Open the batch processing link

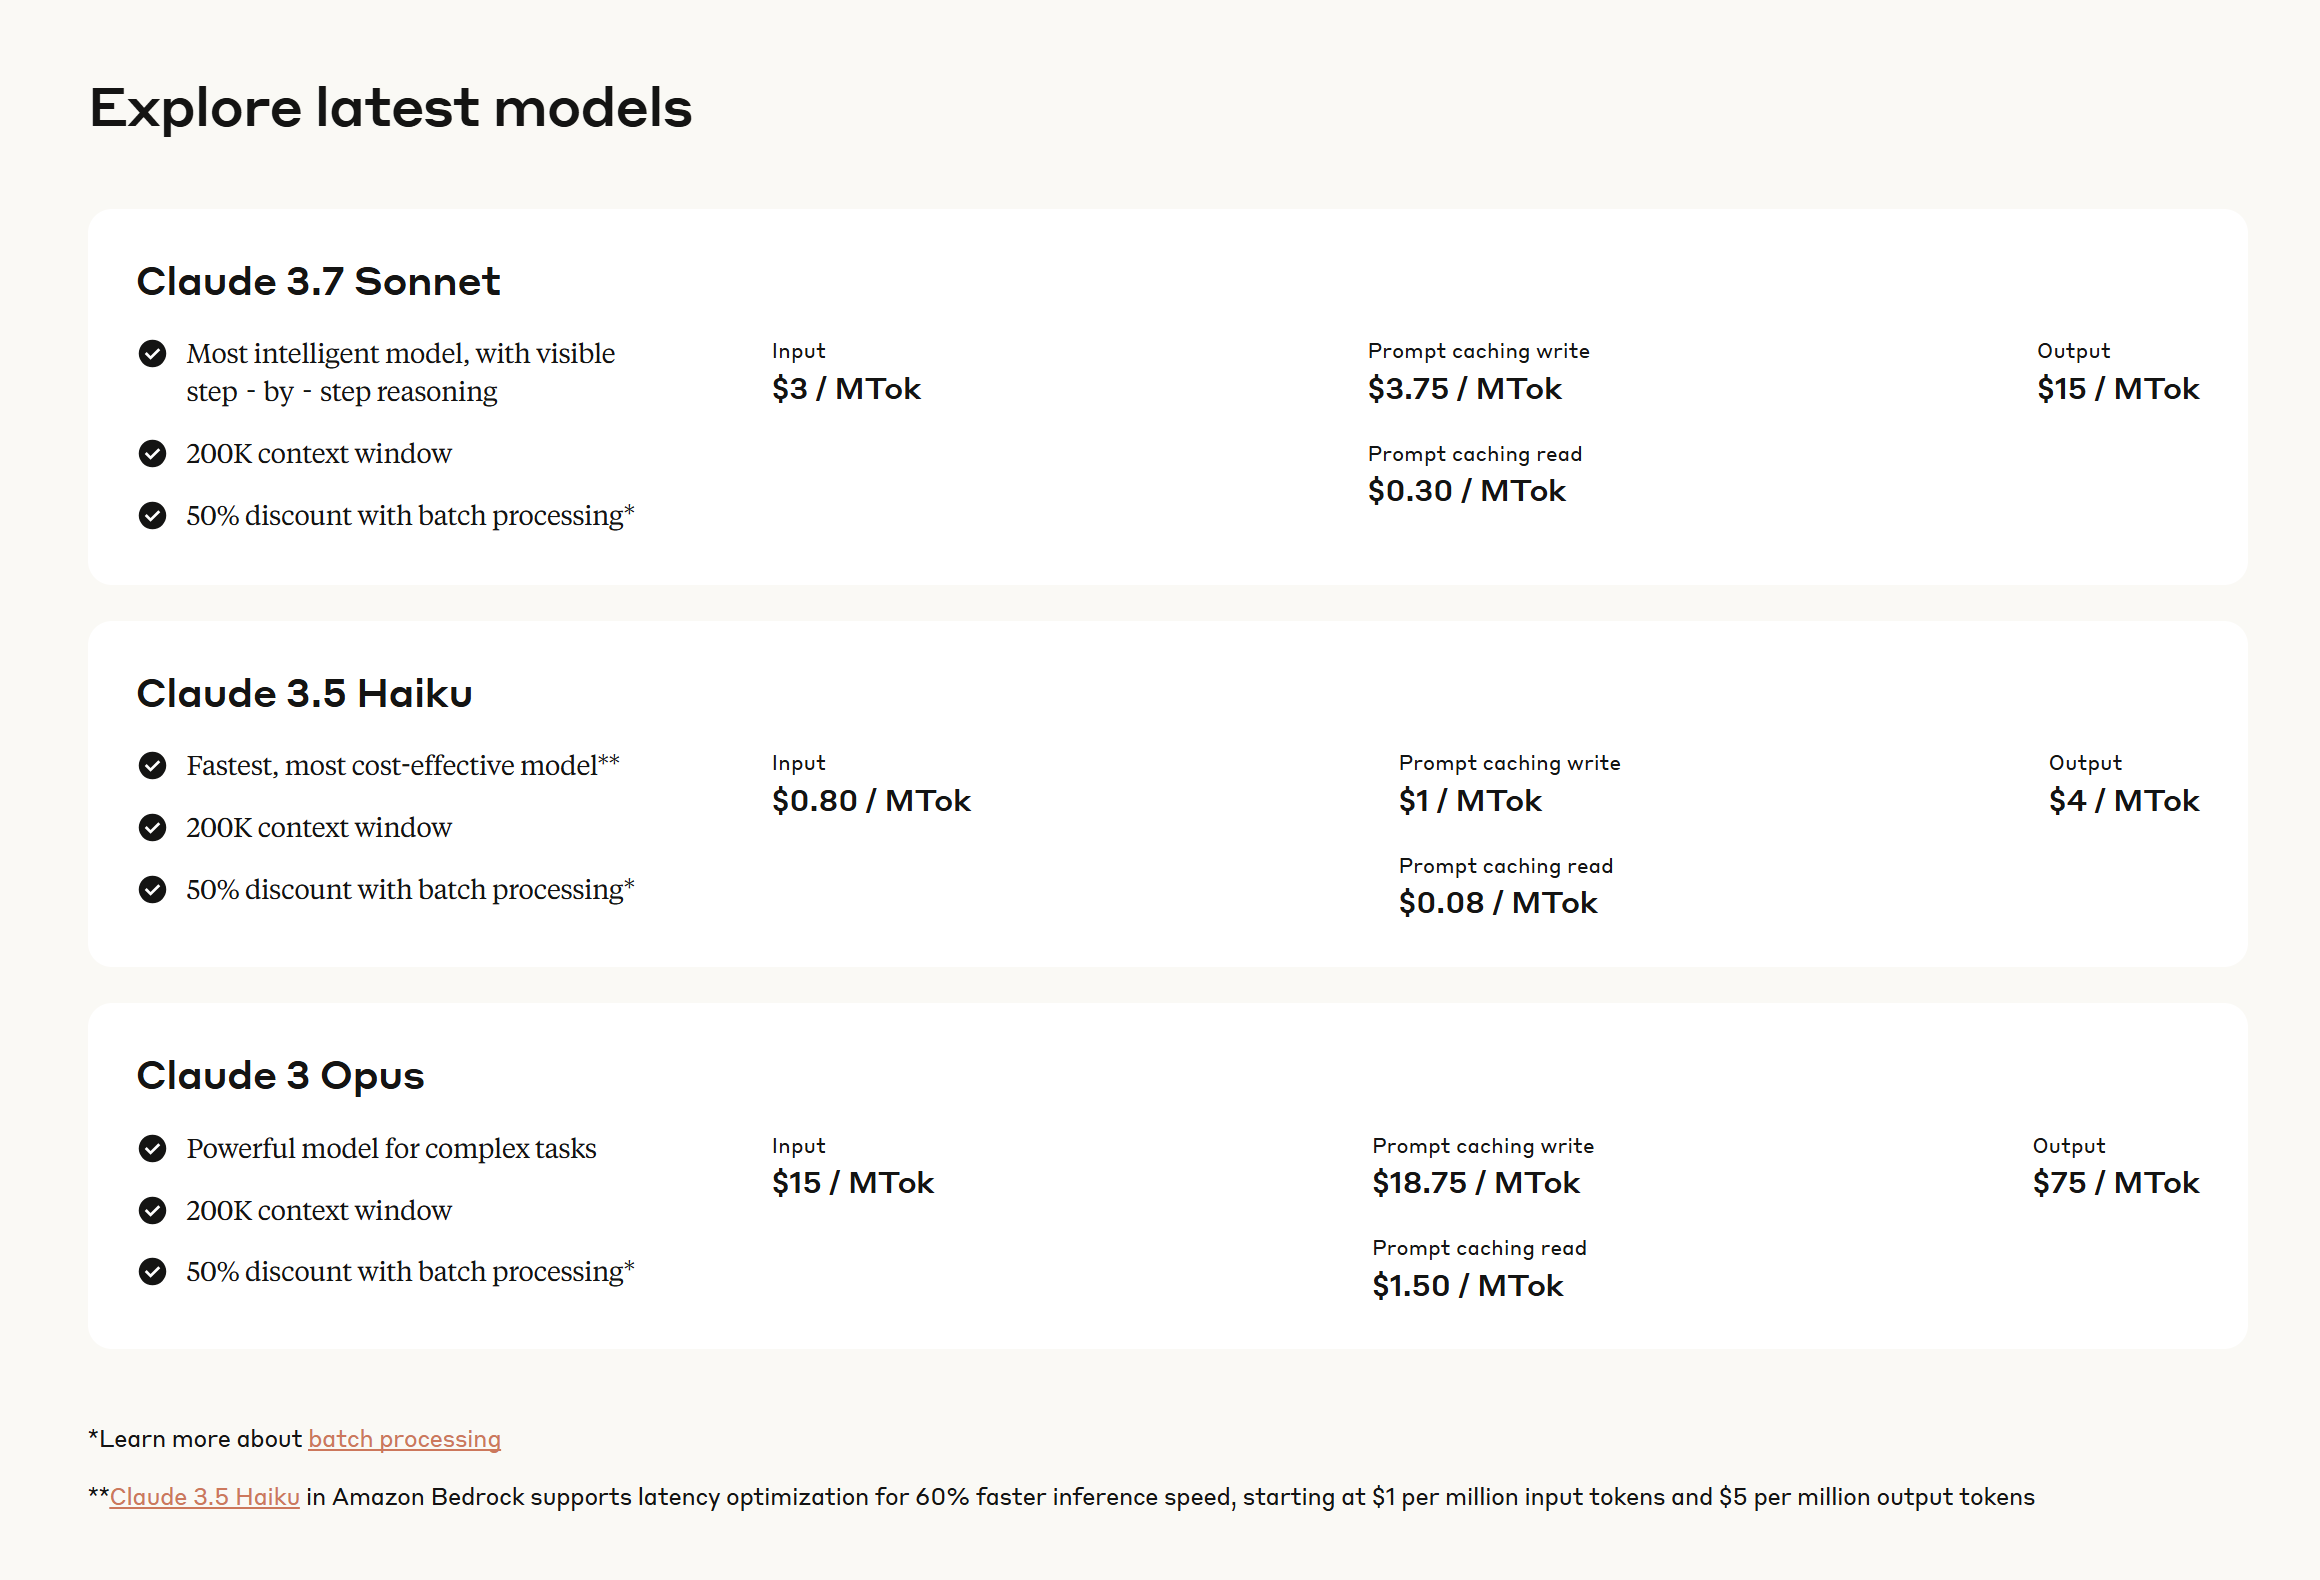(x=404, y=1439)
